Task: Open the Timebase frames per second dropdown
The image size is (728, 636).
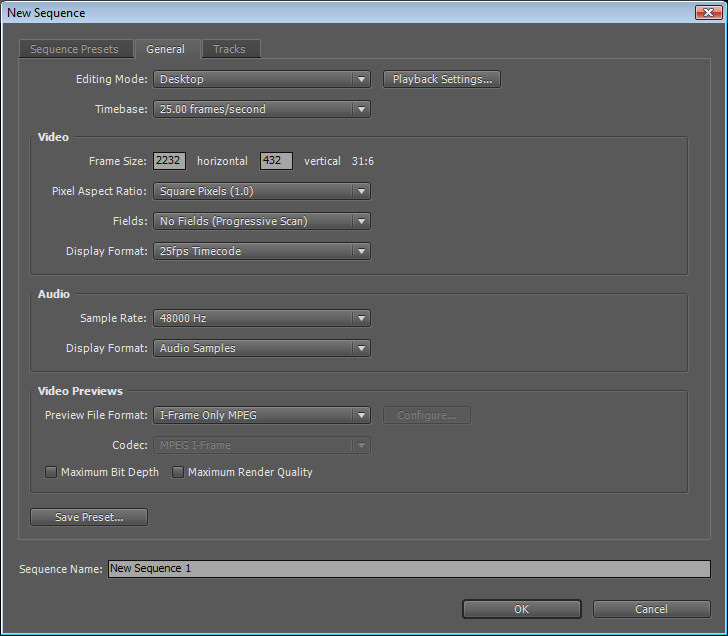Action: (x=261, y=109)
